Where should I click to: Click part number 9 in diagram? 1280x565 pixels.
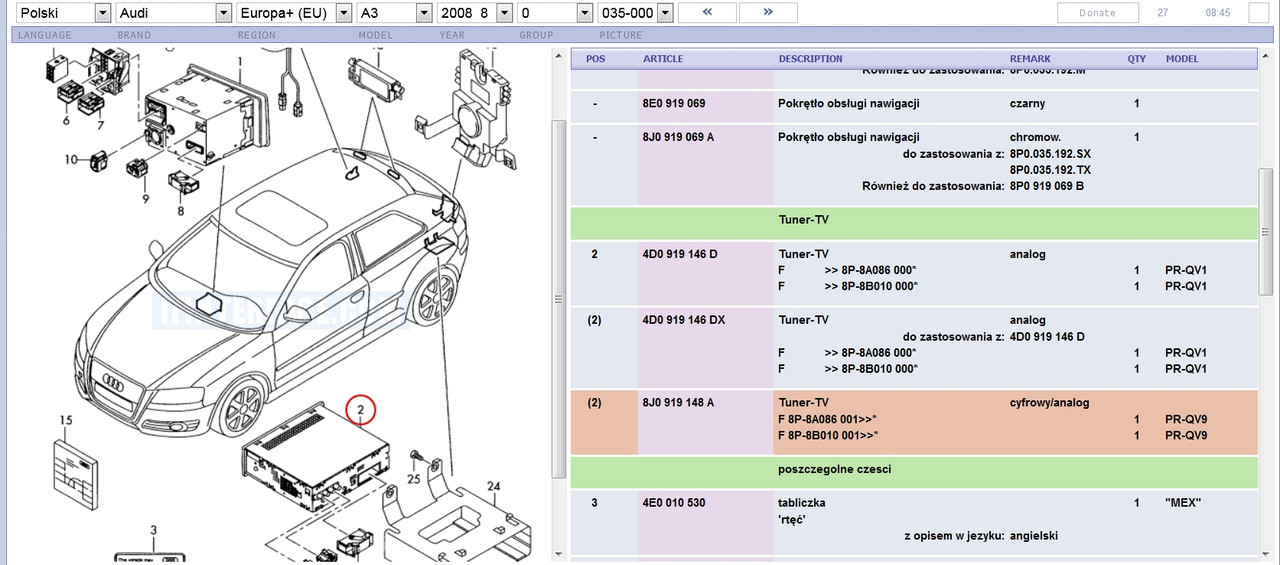[x=145, y=199]
